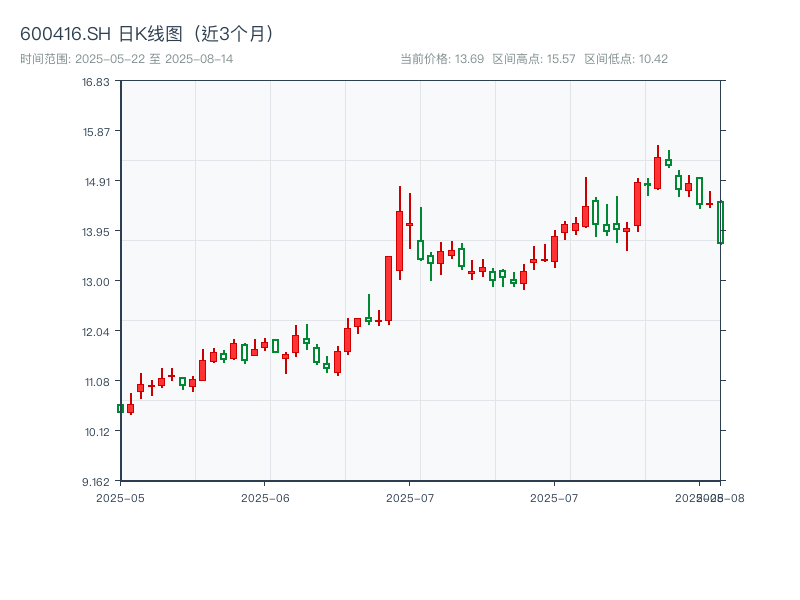The height and width of the screenshot is (600, 800).
Task: Select the 时间范围 2025-05-22 至 2025-08-14 text
Action: tap(127, 59)
